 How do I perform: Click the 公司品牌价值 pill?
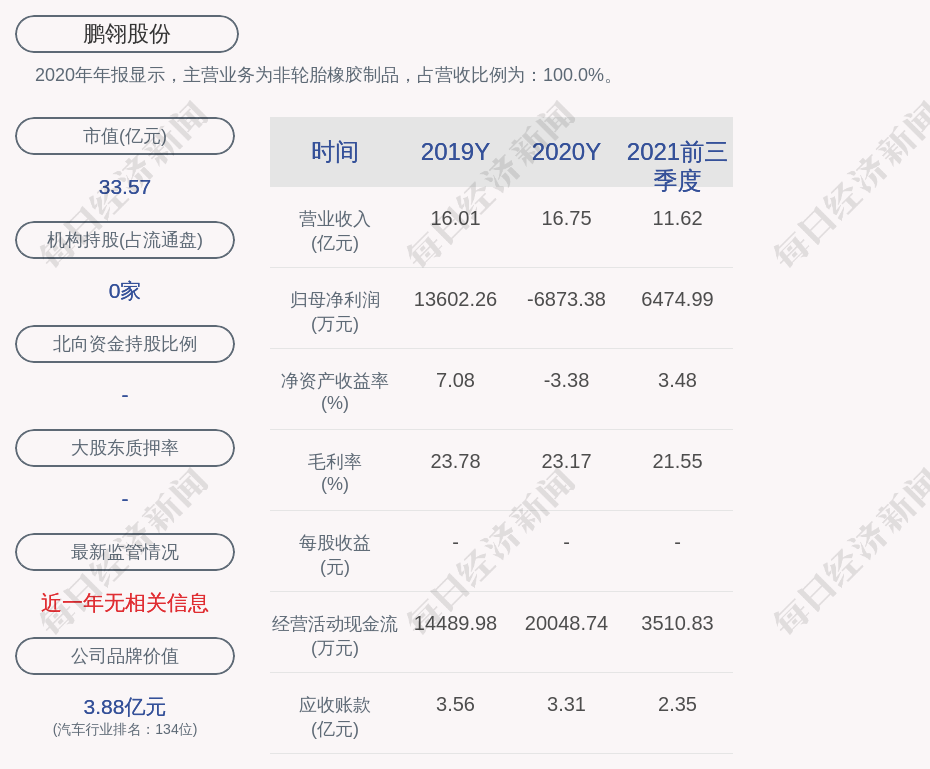[125, 656]
